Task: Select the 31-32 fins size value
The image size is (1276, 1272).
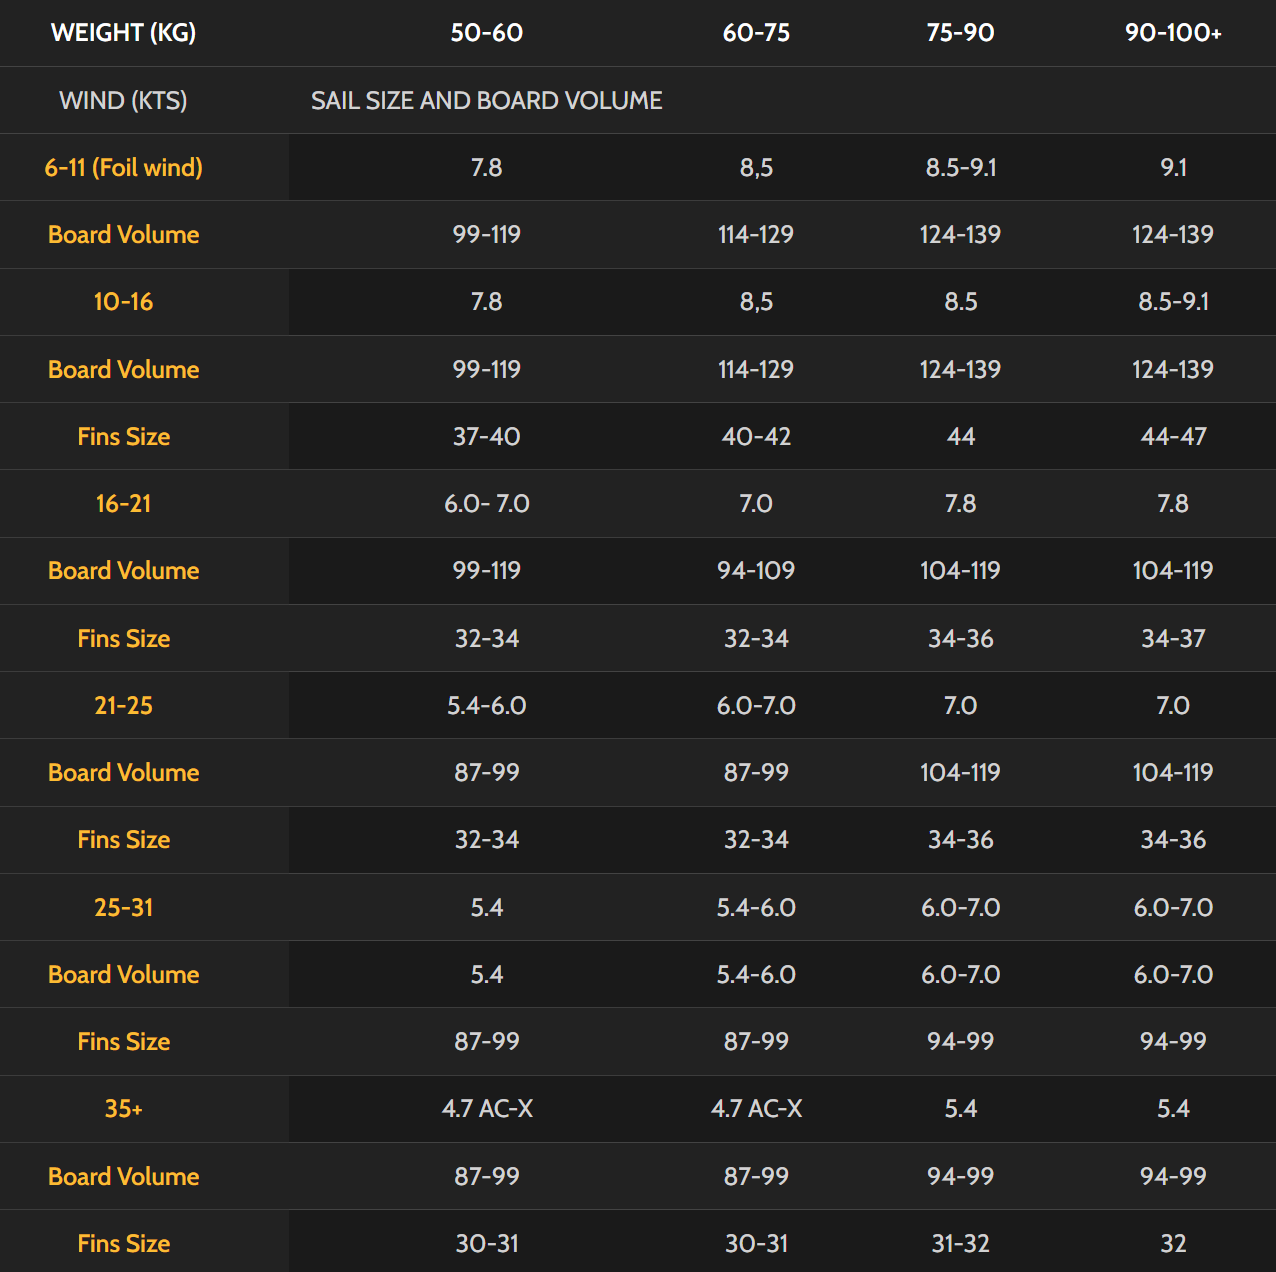Action: [960, 1244]
